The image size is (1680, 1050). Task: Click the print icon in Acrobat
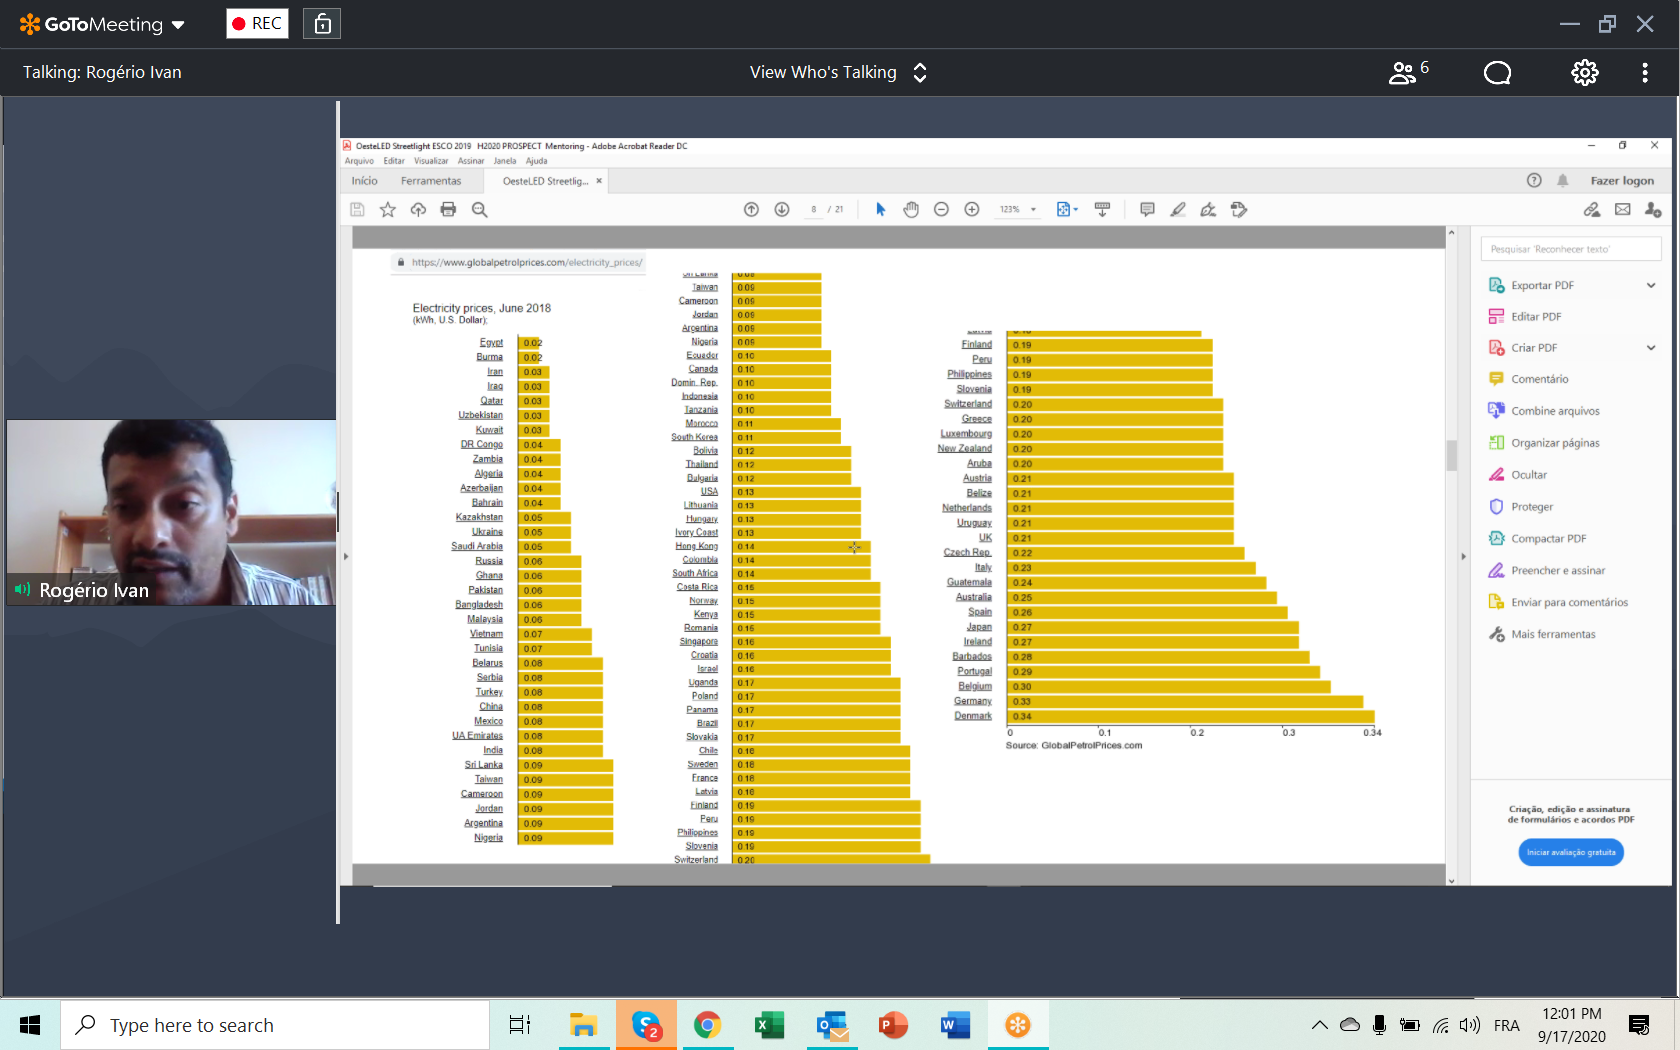pos(448,209)
